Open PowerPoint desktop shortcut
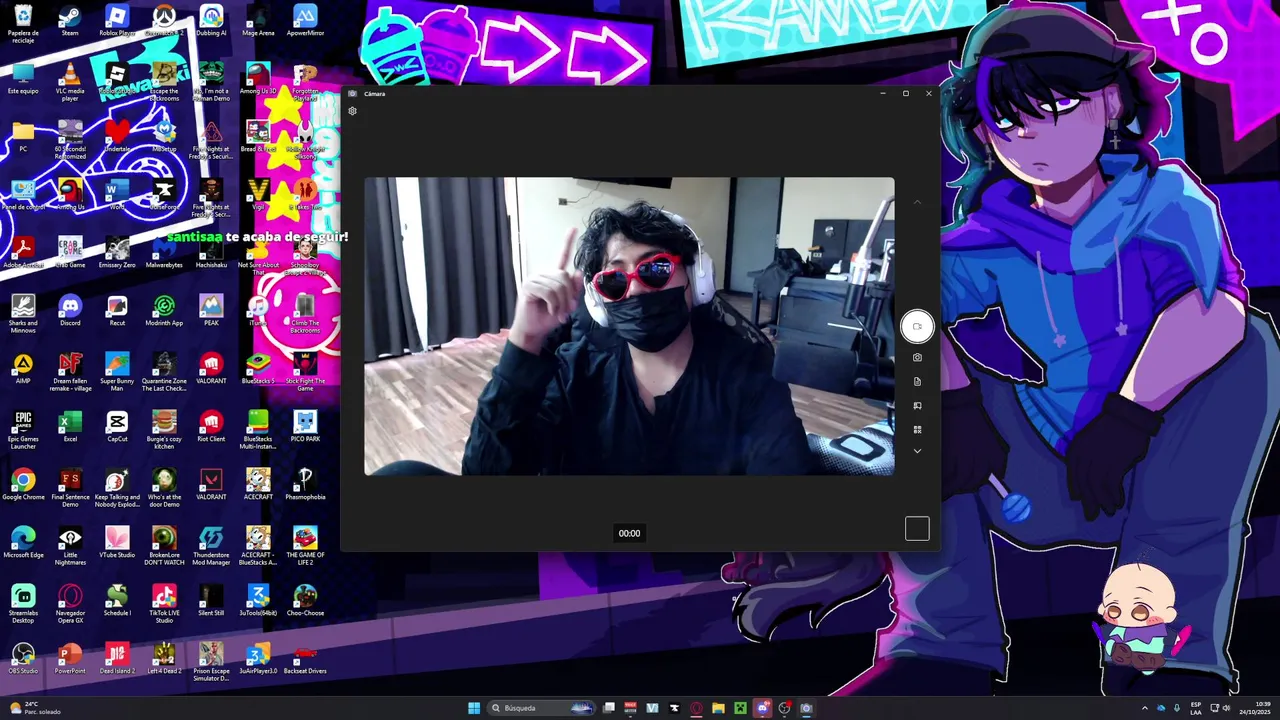 click(70, 658)
